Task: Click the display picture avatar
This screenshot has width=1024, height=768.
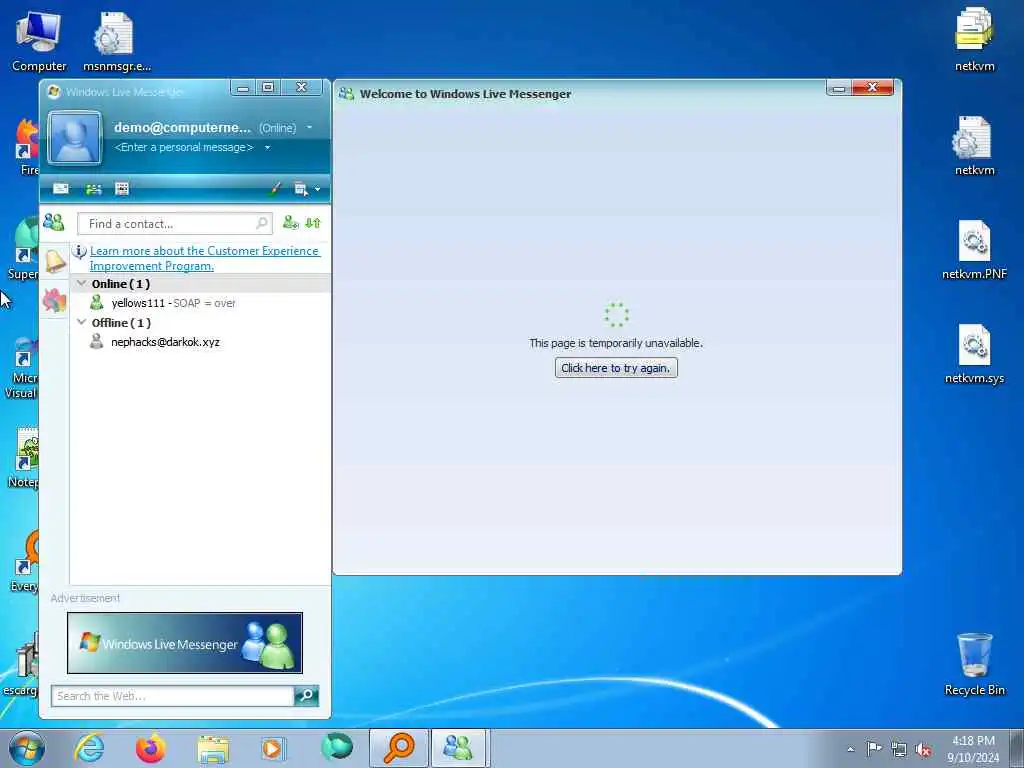Action: [x=74, y=137]
